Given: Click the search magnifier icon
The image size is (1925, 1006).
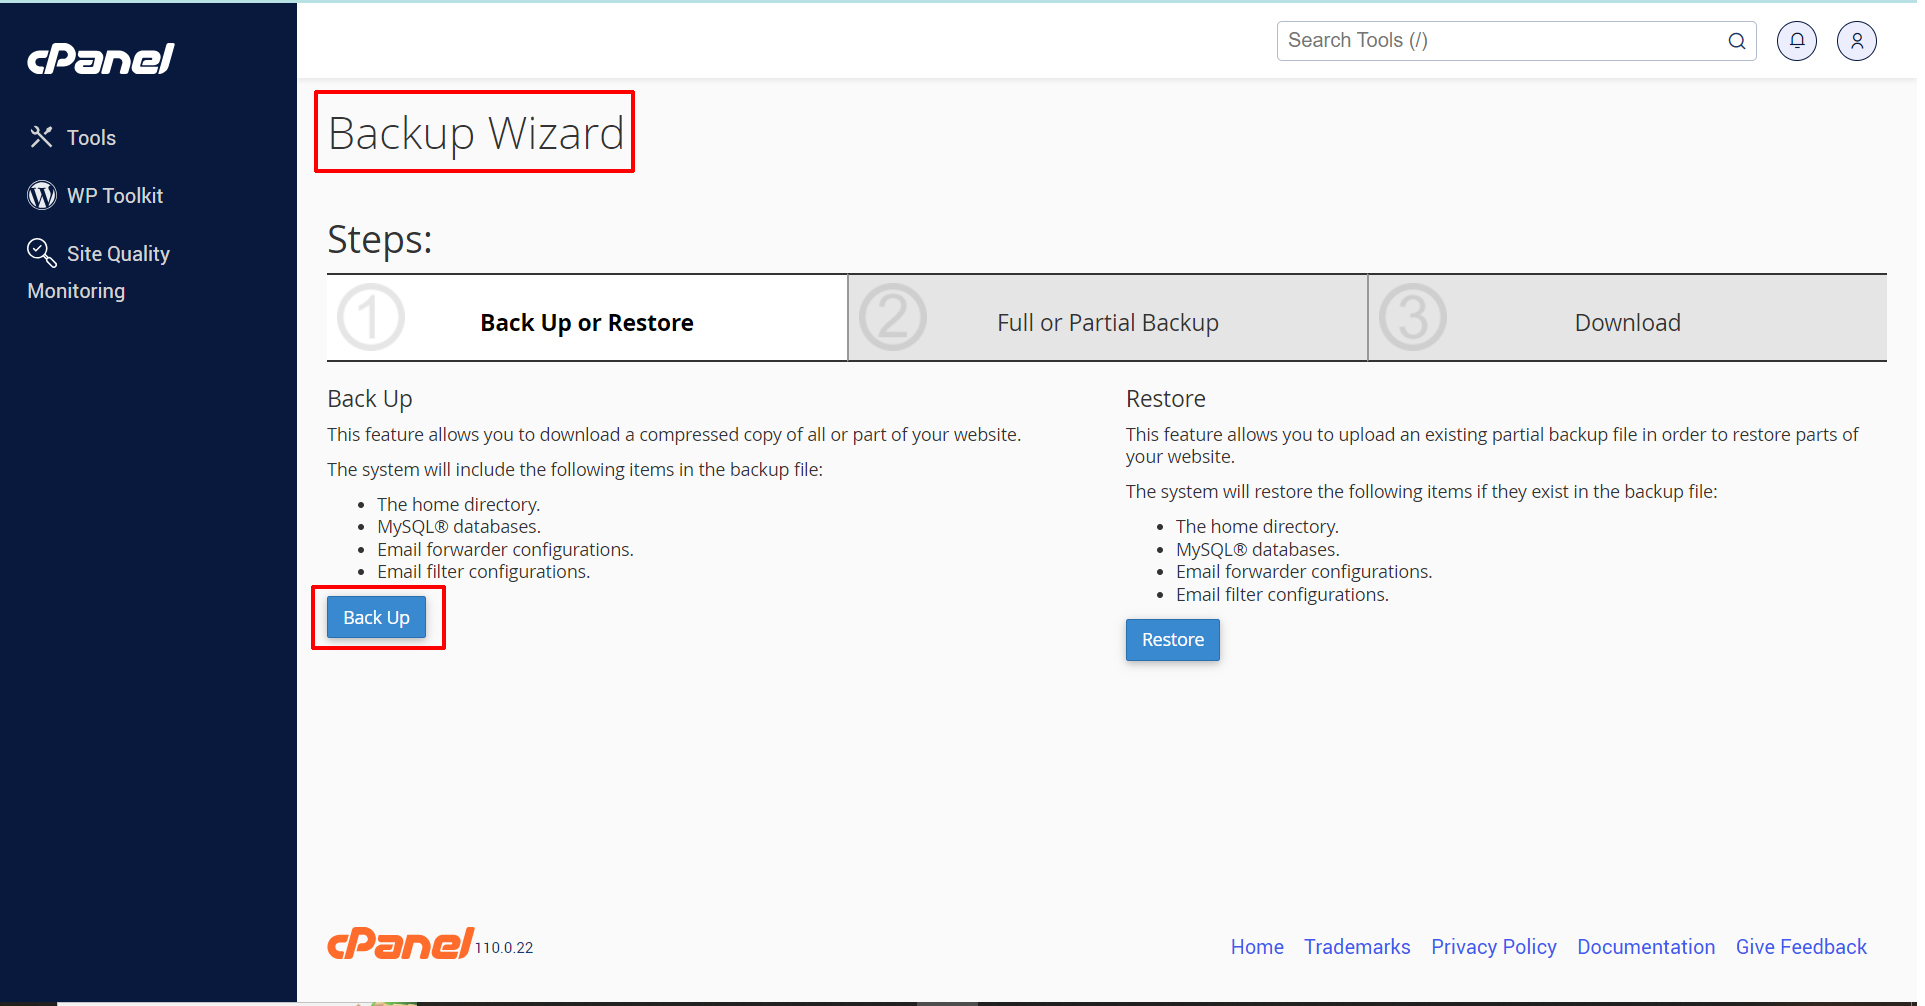Looking at the screenshot, I should pyautogui.click(x=1736, y=41).
